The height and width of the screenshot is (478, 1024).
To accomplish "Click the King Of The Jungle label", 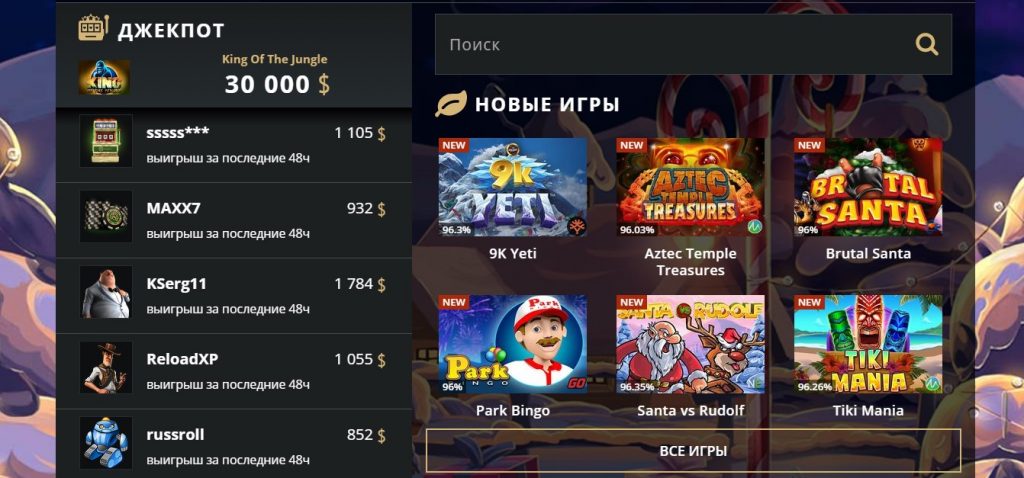I will pos(274,59).
